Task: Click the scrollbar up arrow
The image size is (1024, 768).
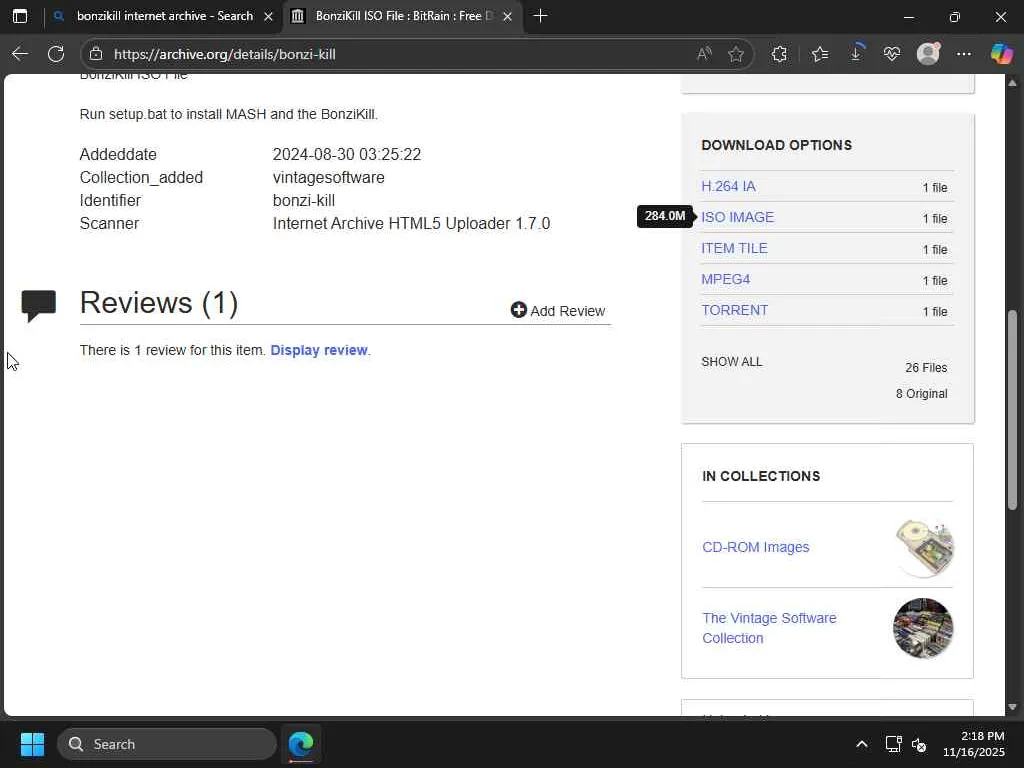Action: click(1012, 82)
